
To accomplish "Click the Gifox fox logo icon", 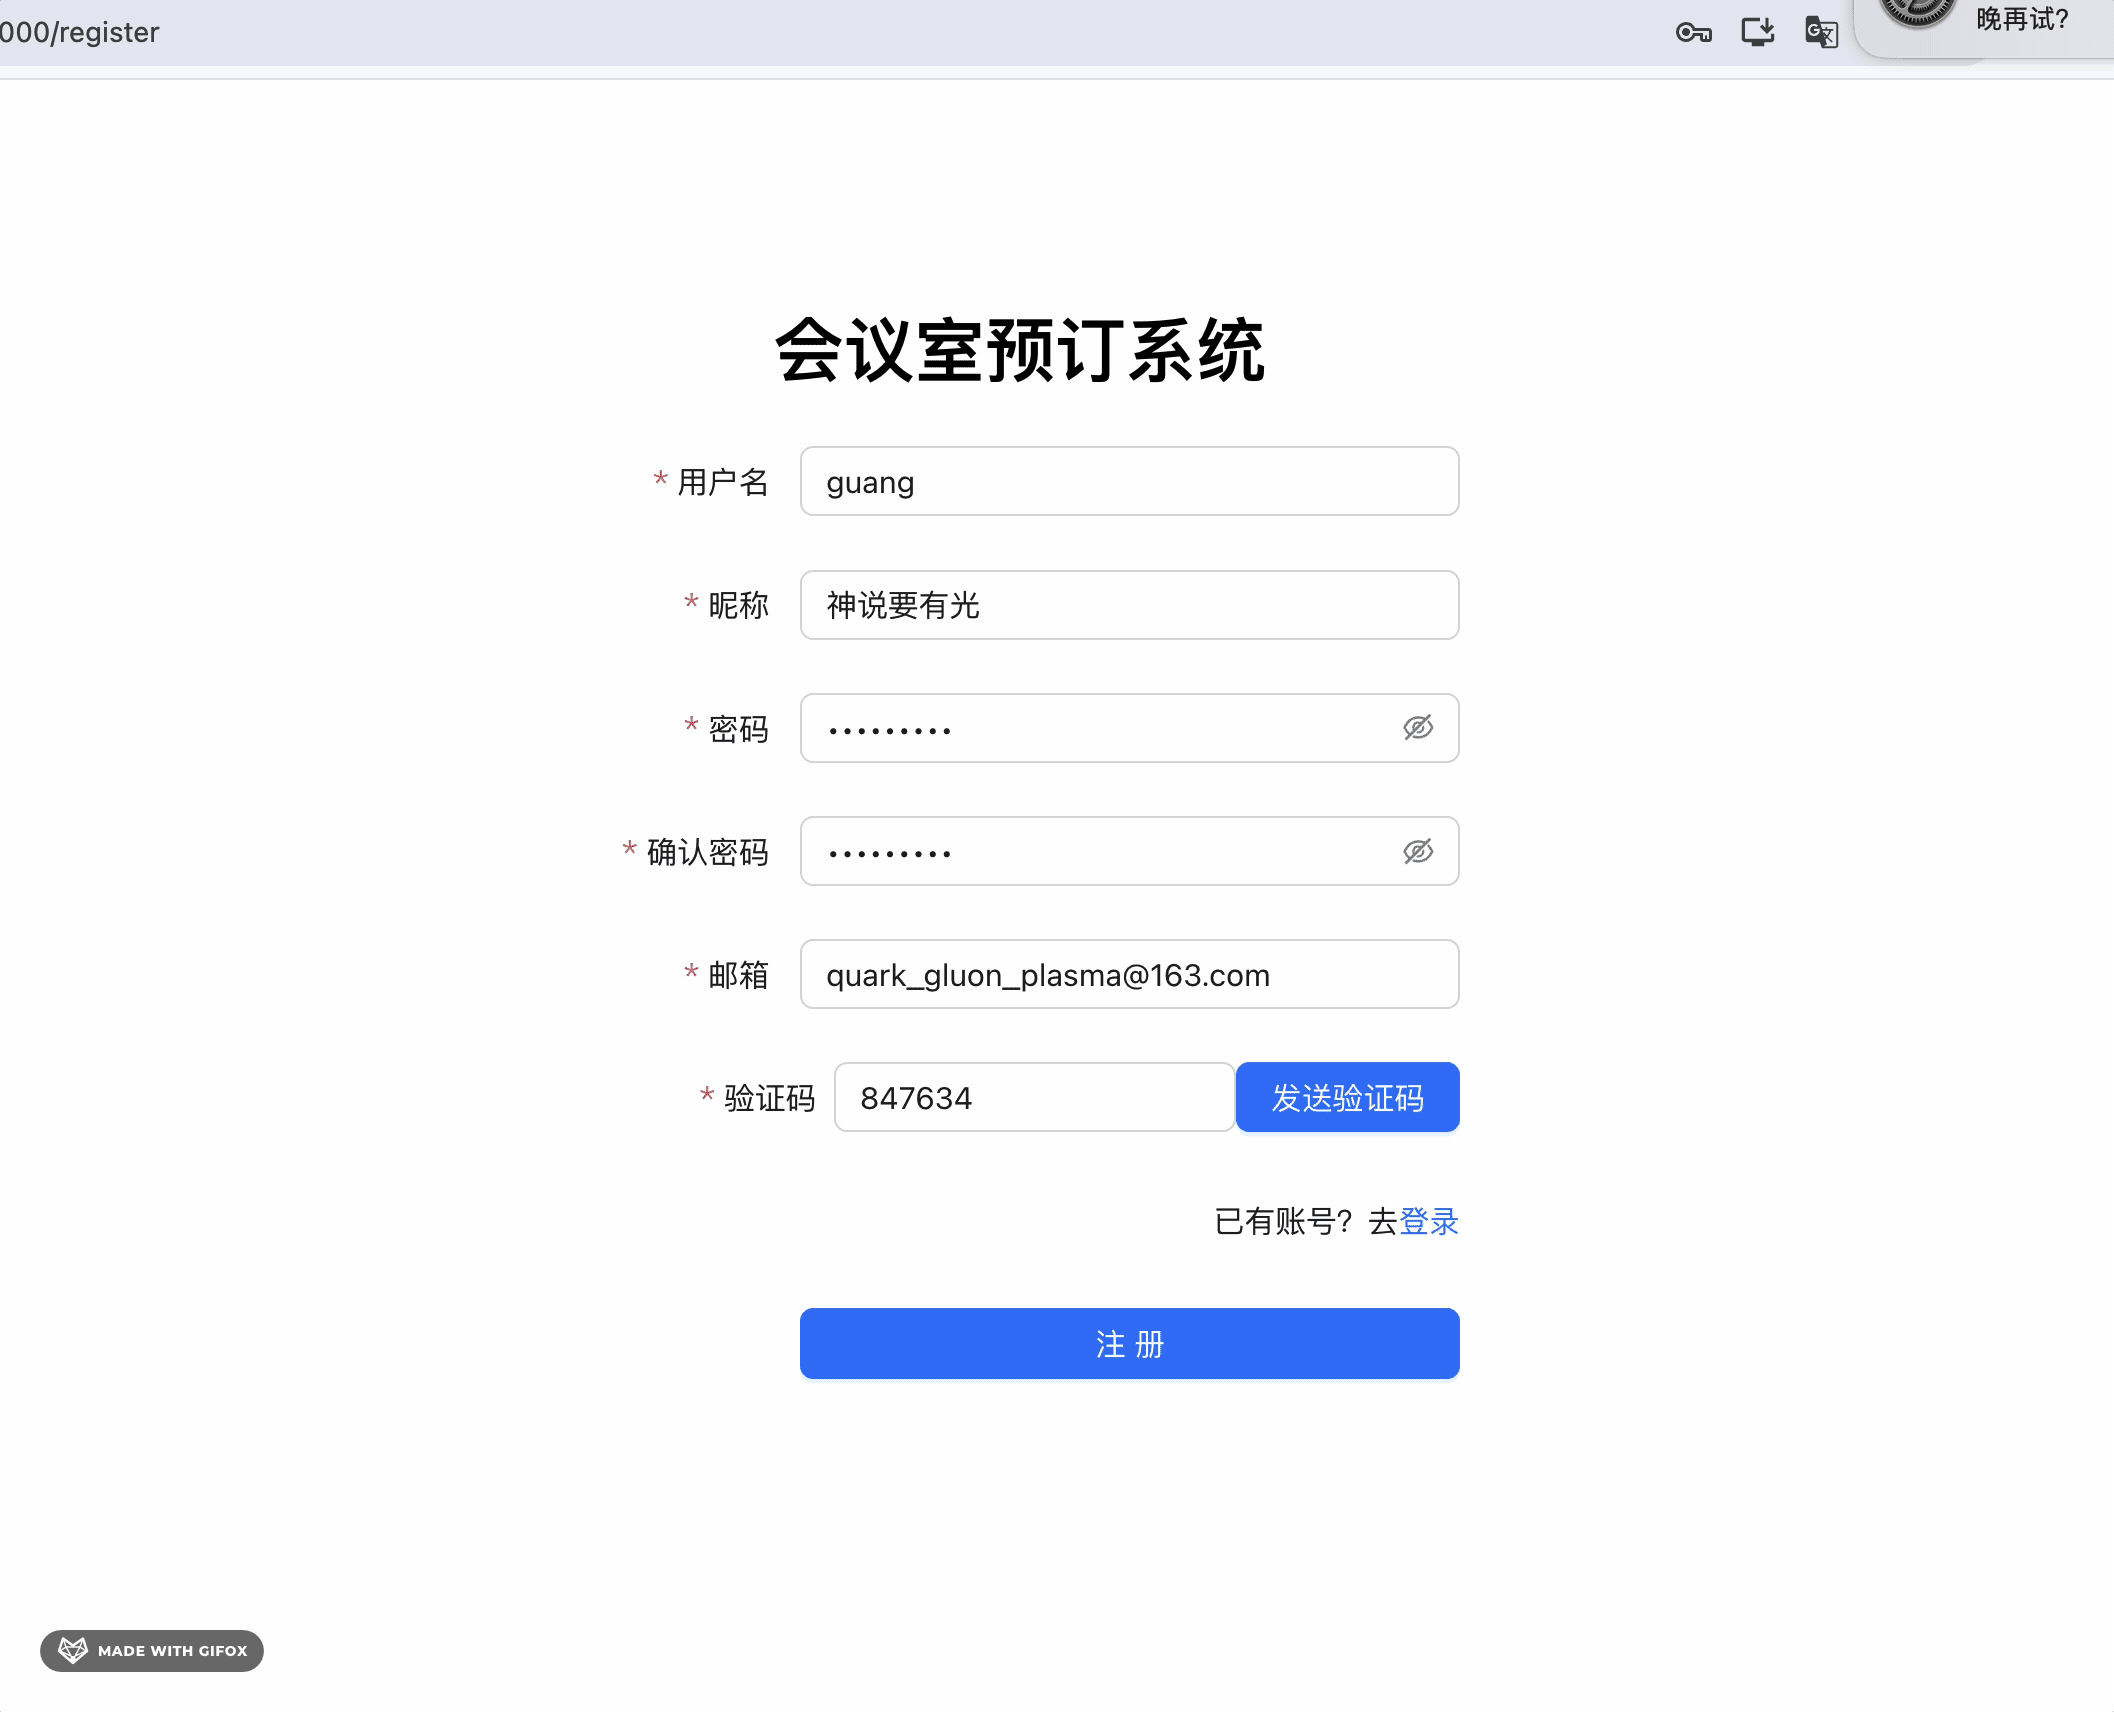I will [x=73, y=1650].
